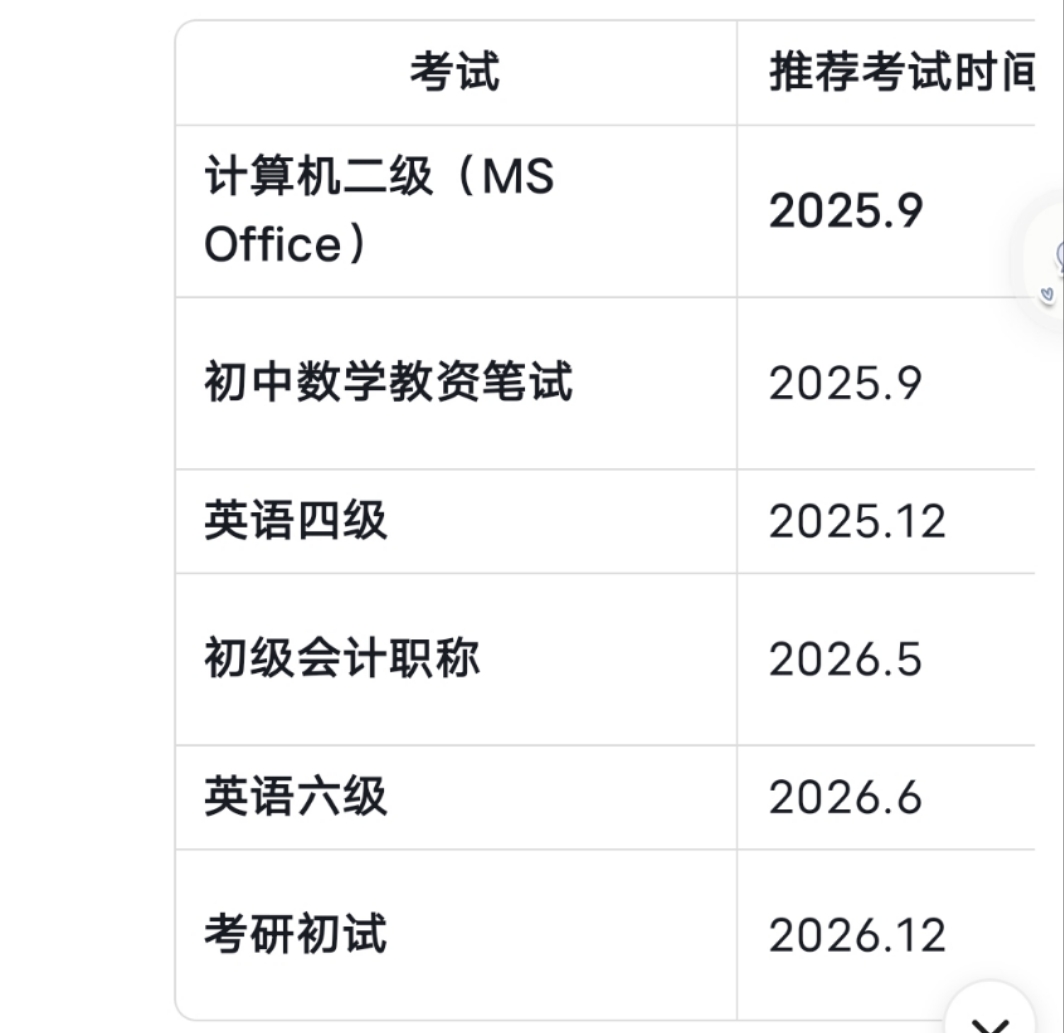Select the 初中数学教资笔试 row label

[388, 383]
